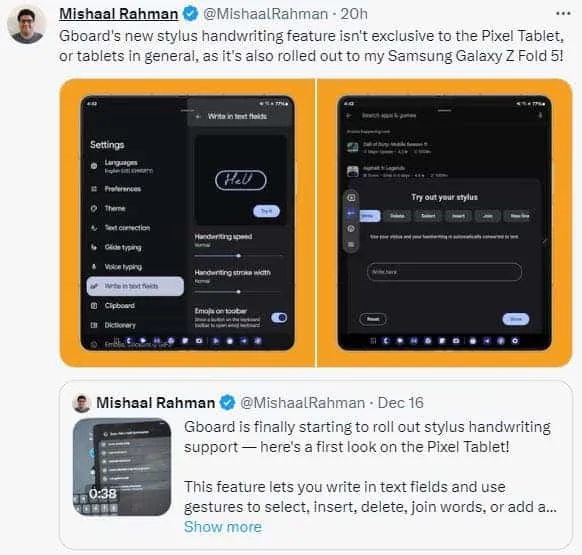Open the tweet's three-dot more menu
The image size is (582, 555).
(563, 14)
